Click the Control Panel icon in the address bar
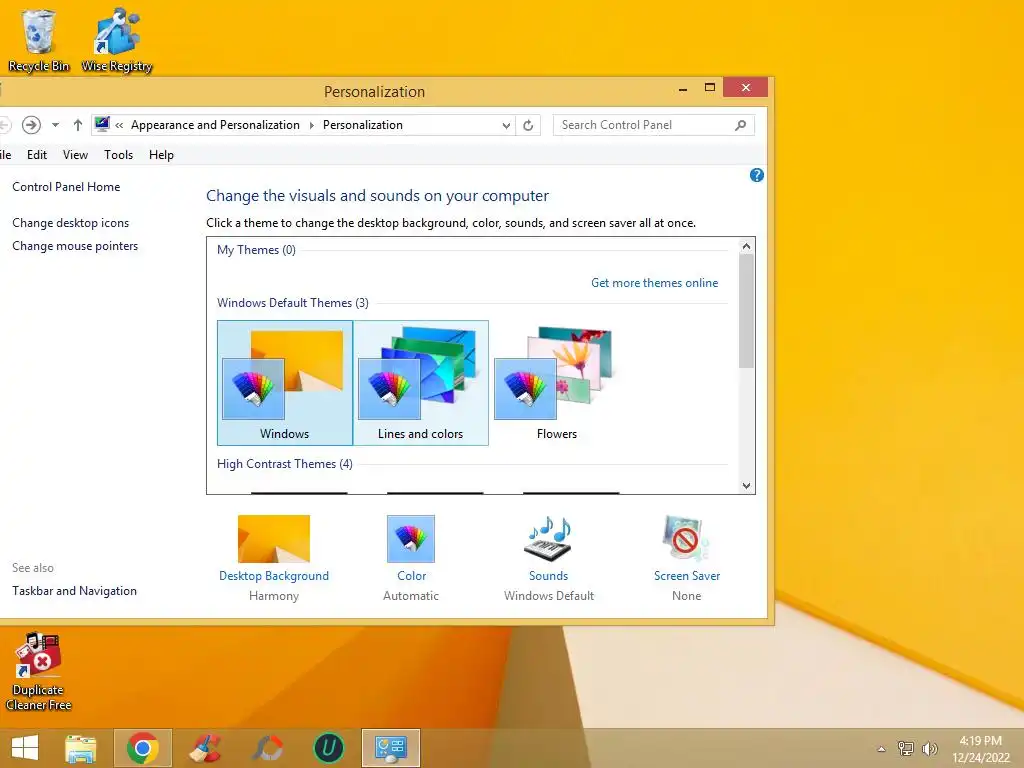The width and height of the screenshot is (1024, 768). (x=102, y=124)
